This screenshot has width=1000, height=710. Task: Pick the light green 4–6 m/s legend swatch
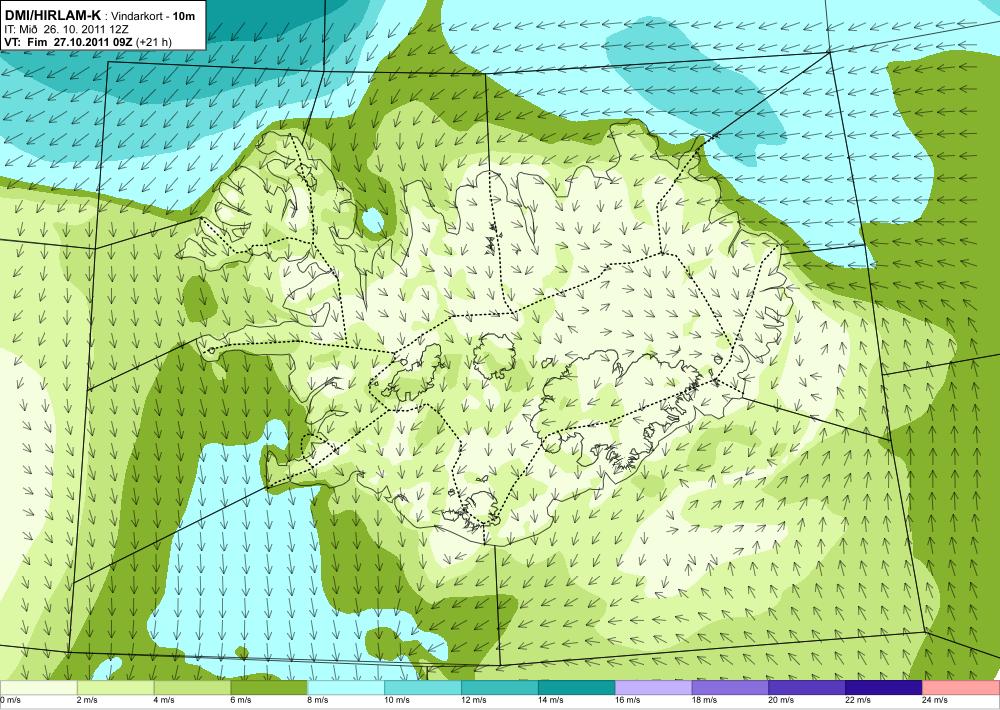coord(192,688)
